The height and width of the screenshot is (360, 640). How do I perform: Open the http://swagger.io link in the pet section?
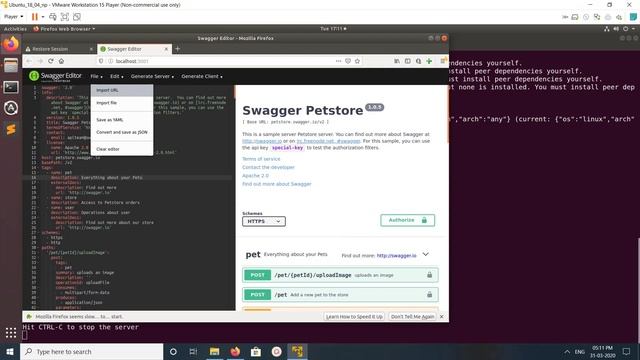[x=396, y=256]
